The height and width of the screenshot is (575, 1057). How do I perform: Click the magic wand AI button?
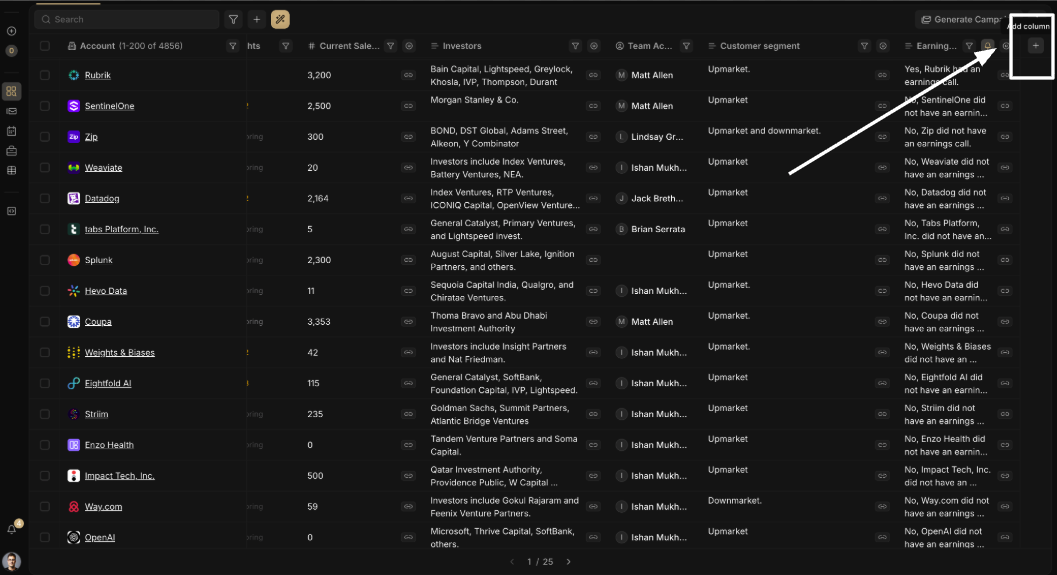tap(281, 19)
